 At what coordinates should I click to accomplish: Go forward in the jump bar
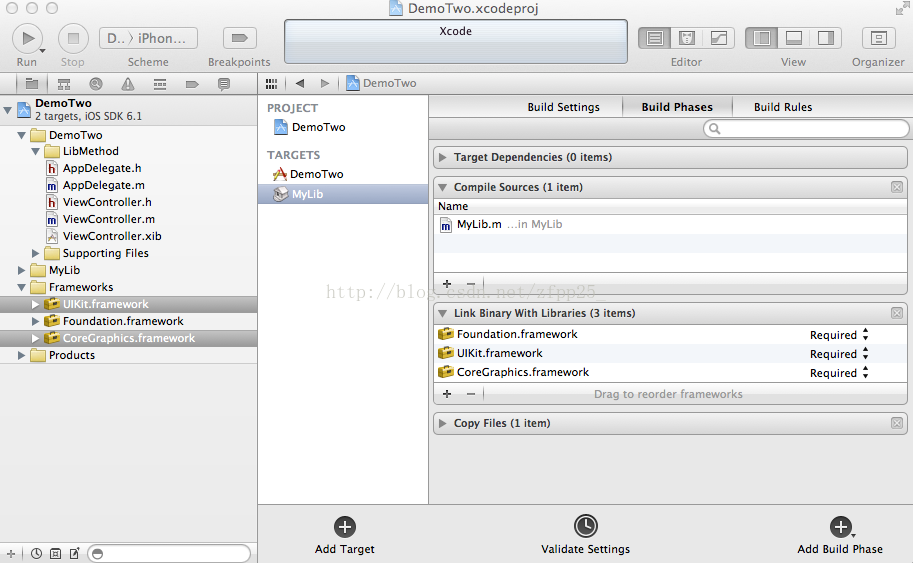pyautogui.click(x=325, y=83)
